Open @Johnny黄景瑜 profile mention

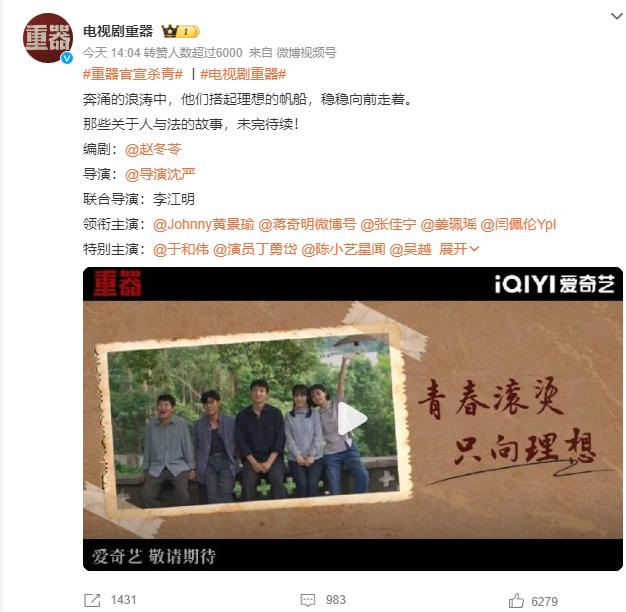click(204, 224)
